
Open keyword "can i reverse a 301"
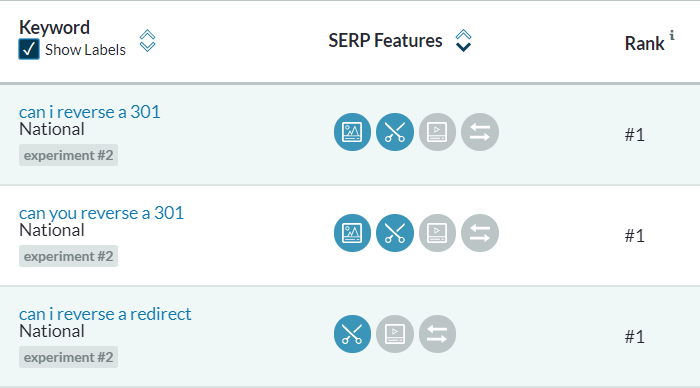pyautogui.click(x=89, y=112)
